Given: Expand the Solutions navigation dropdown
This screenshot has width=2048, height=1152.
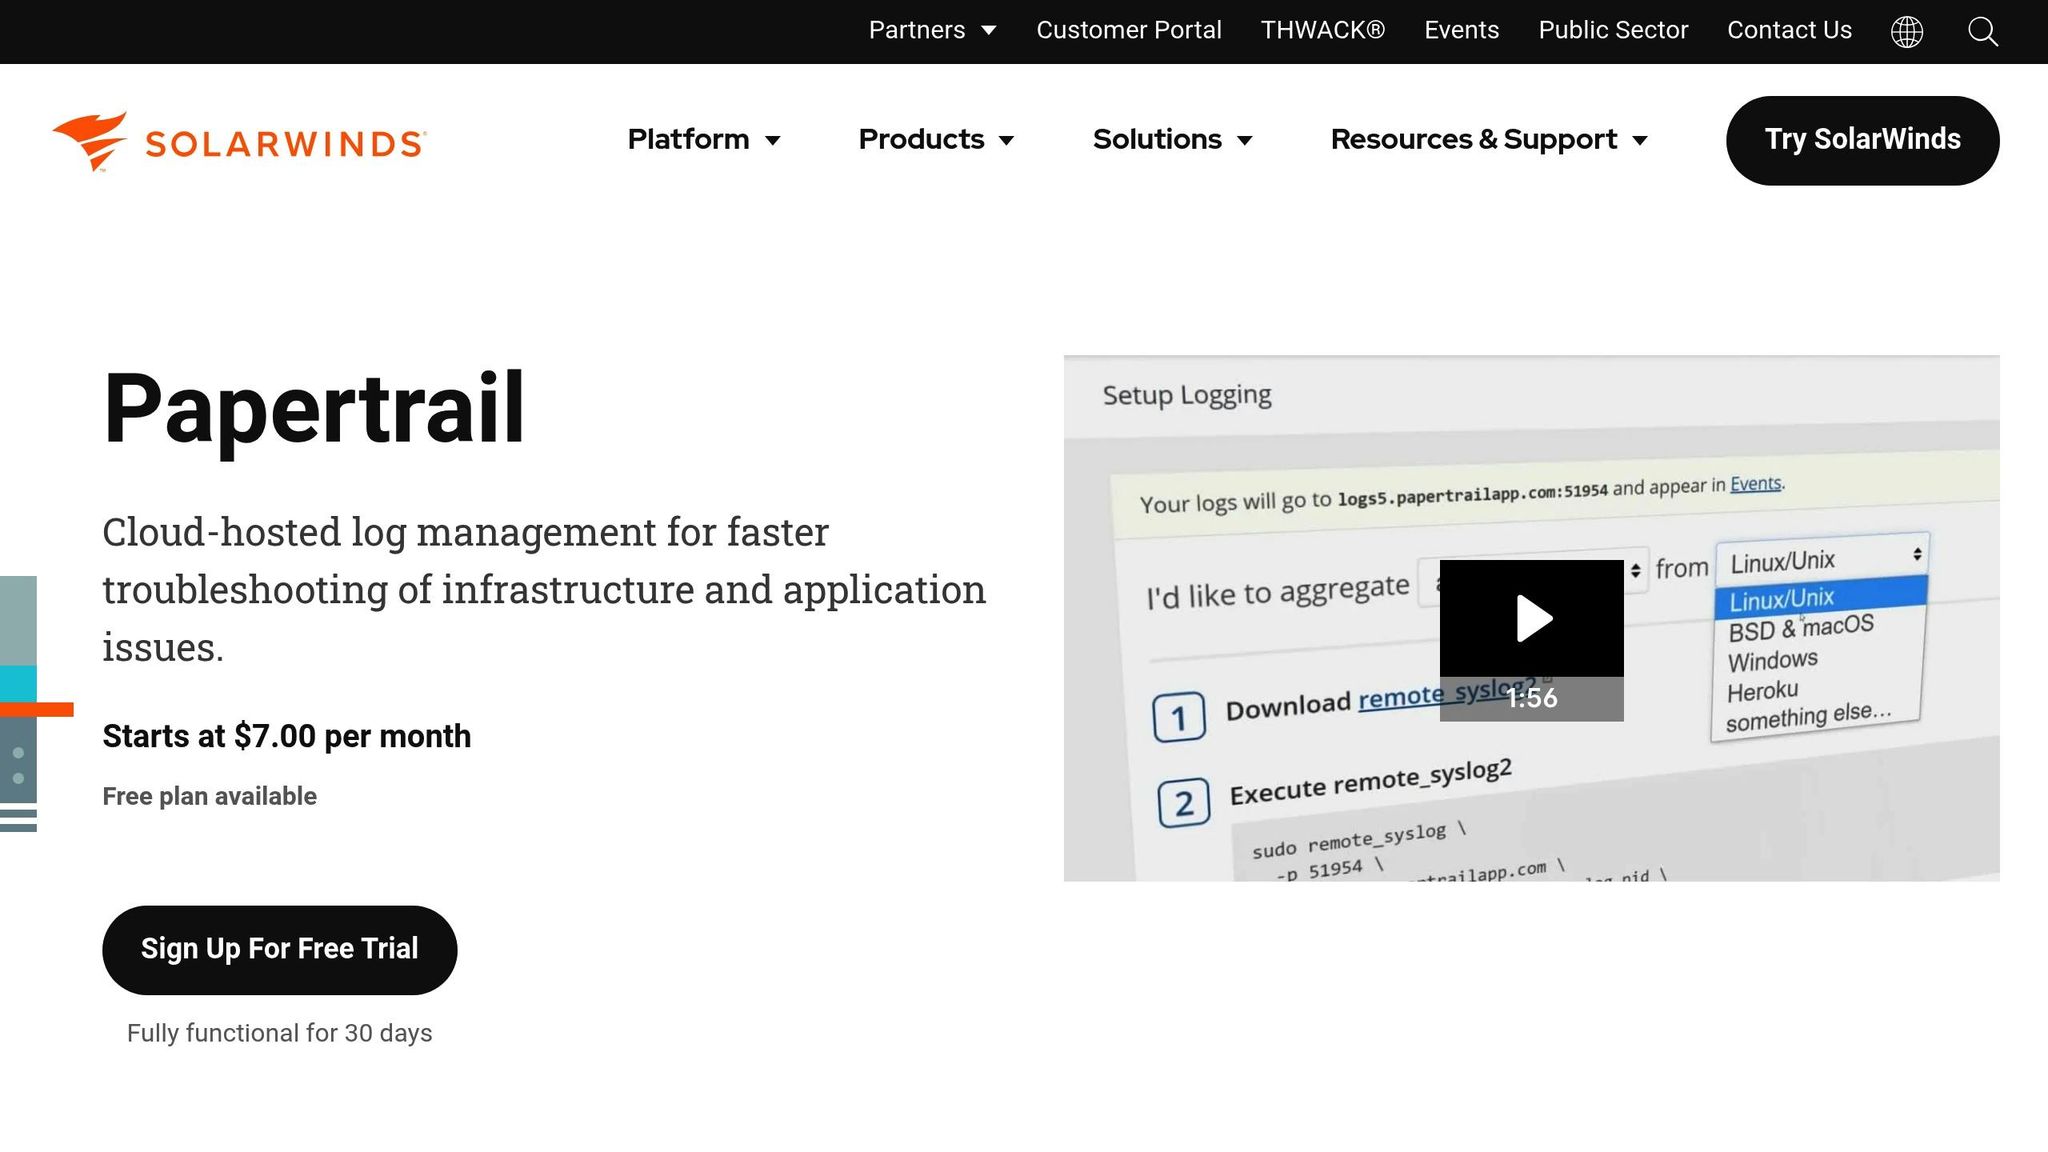Looking at the screenshot, I should coord(1157,140).
